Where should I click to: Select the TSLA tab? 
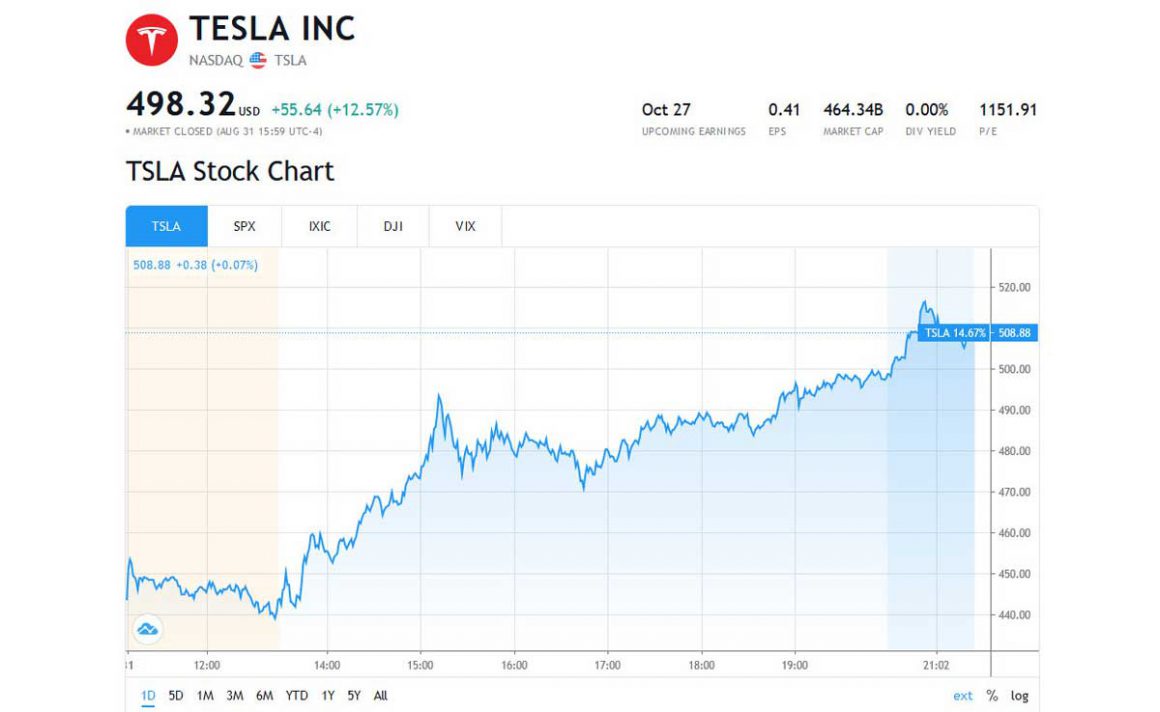pos(166,226)
